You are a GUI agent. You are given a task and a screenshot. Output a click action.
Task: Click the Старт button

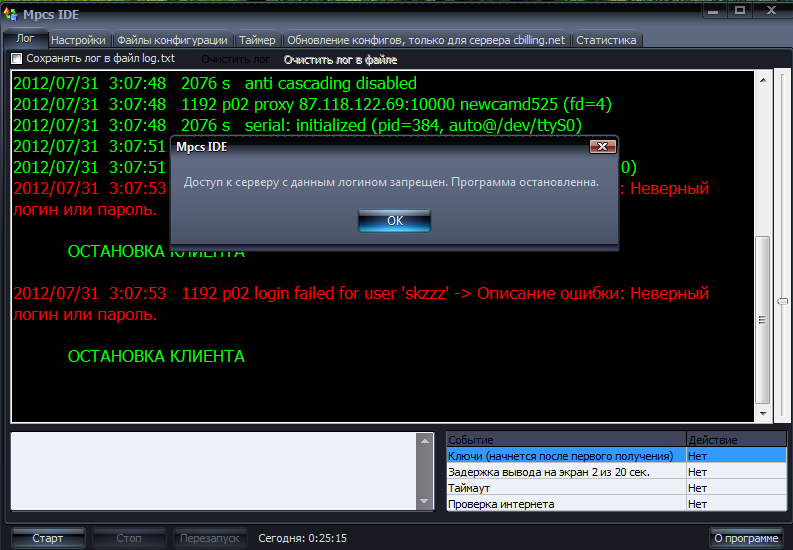47,538
